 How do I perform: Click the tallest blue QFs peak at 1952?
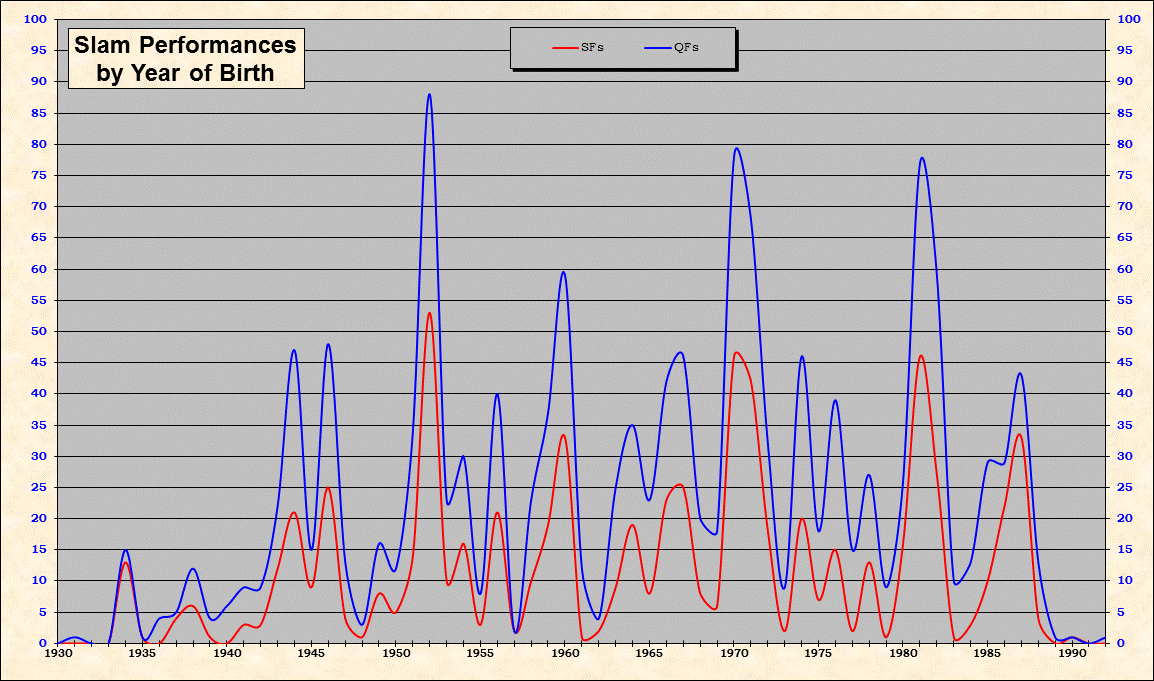pos(429,95)
